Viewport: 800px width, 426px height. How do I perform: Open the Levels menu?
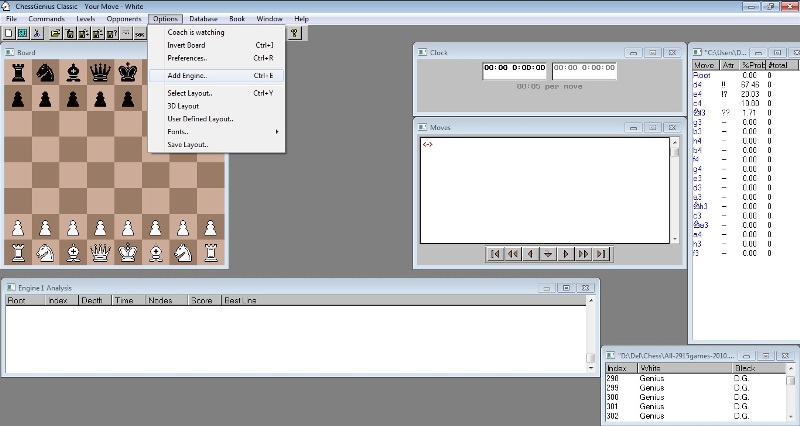coord(86,19)
